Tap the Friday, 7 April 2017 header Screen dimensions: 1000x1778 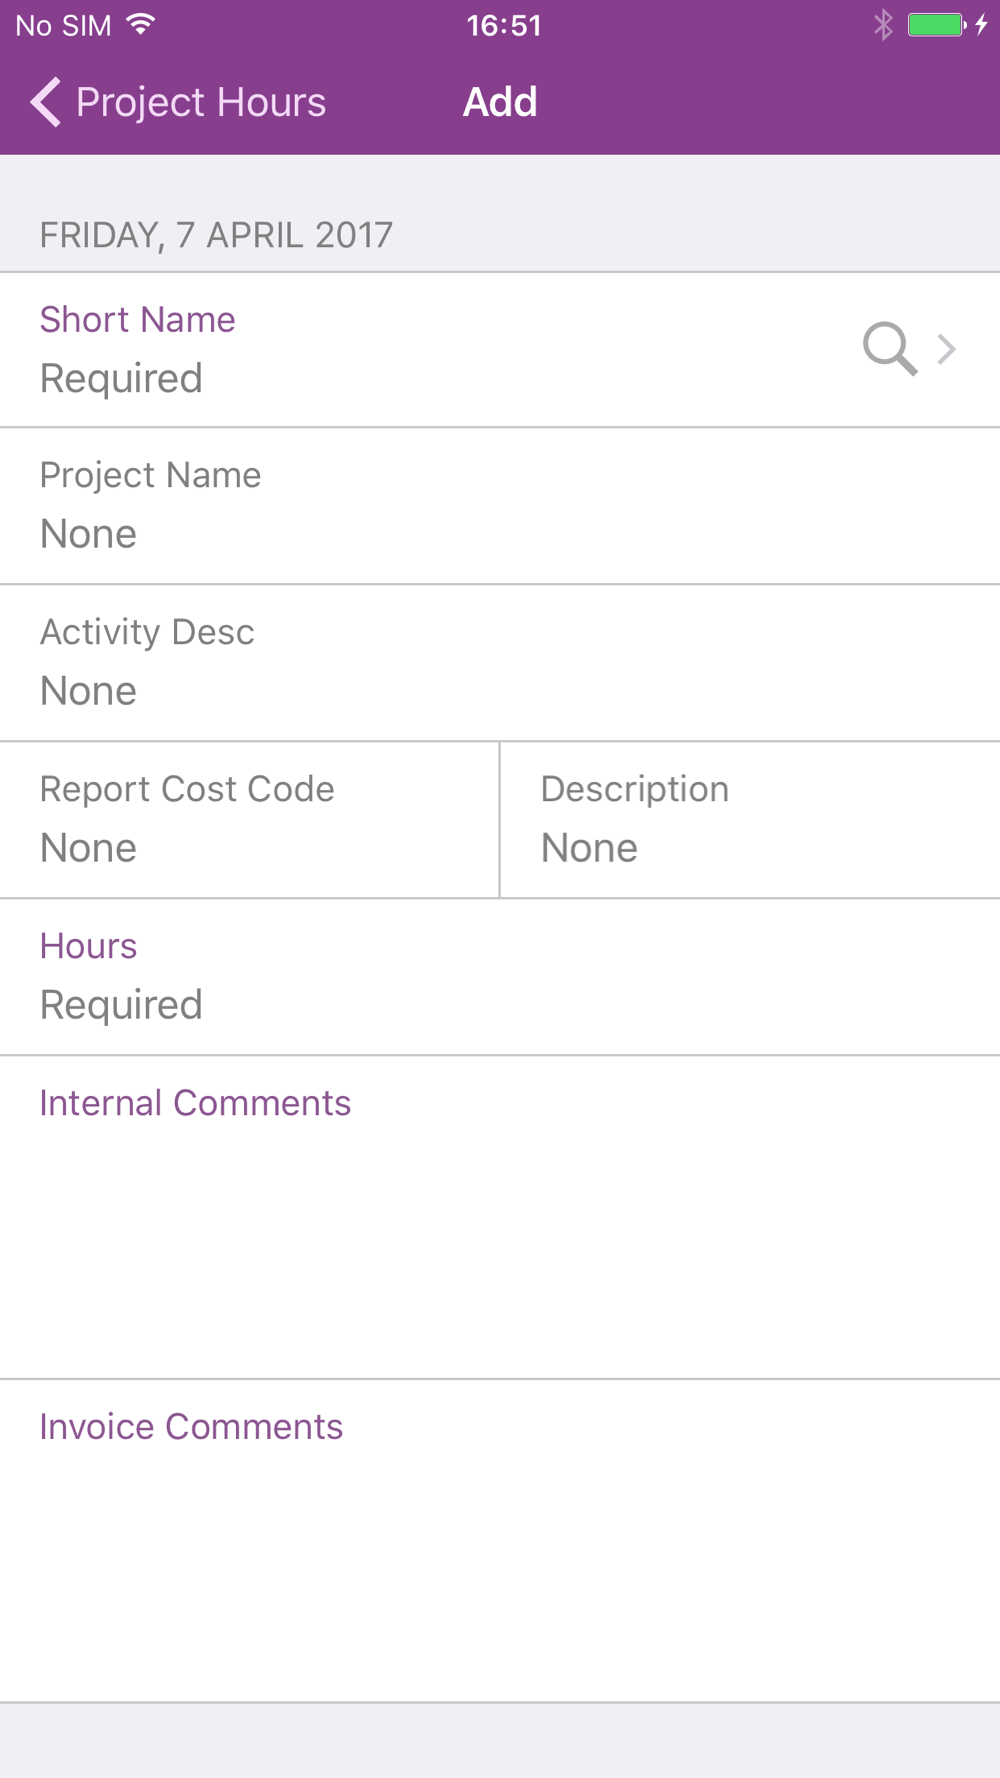click(x=216, y=235)
